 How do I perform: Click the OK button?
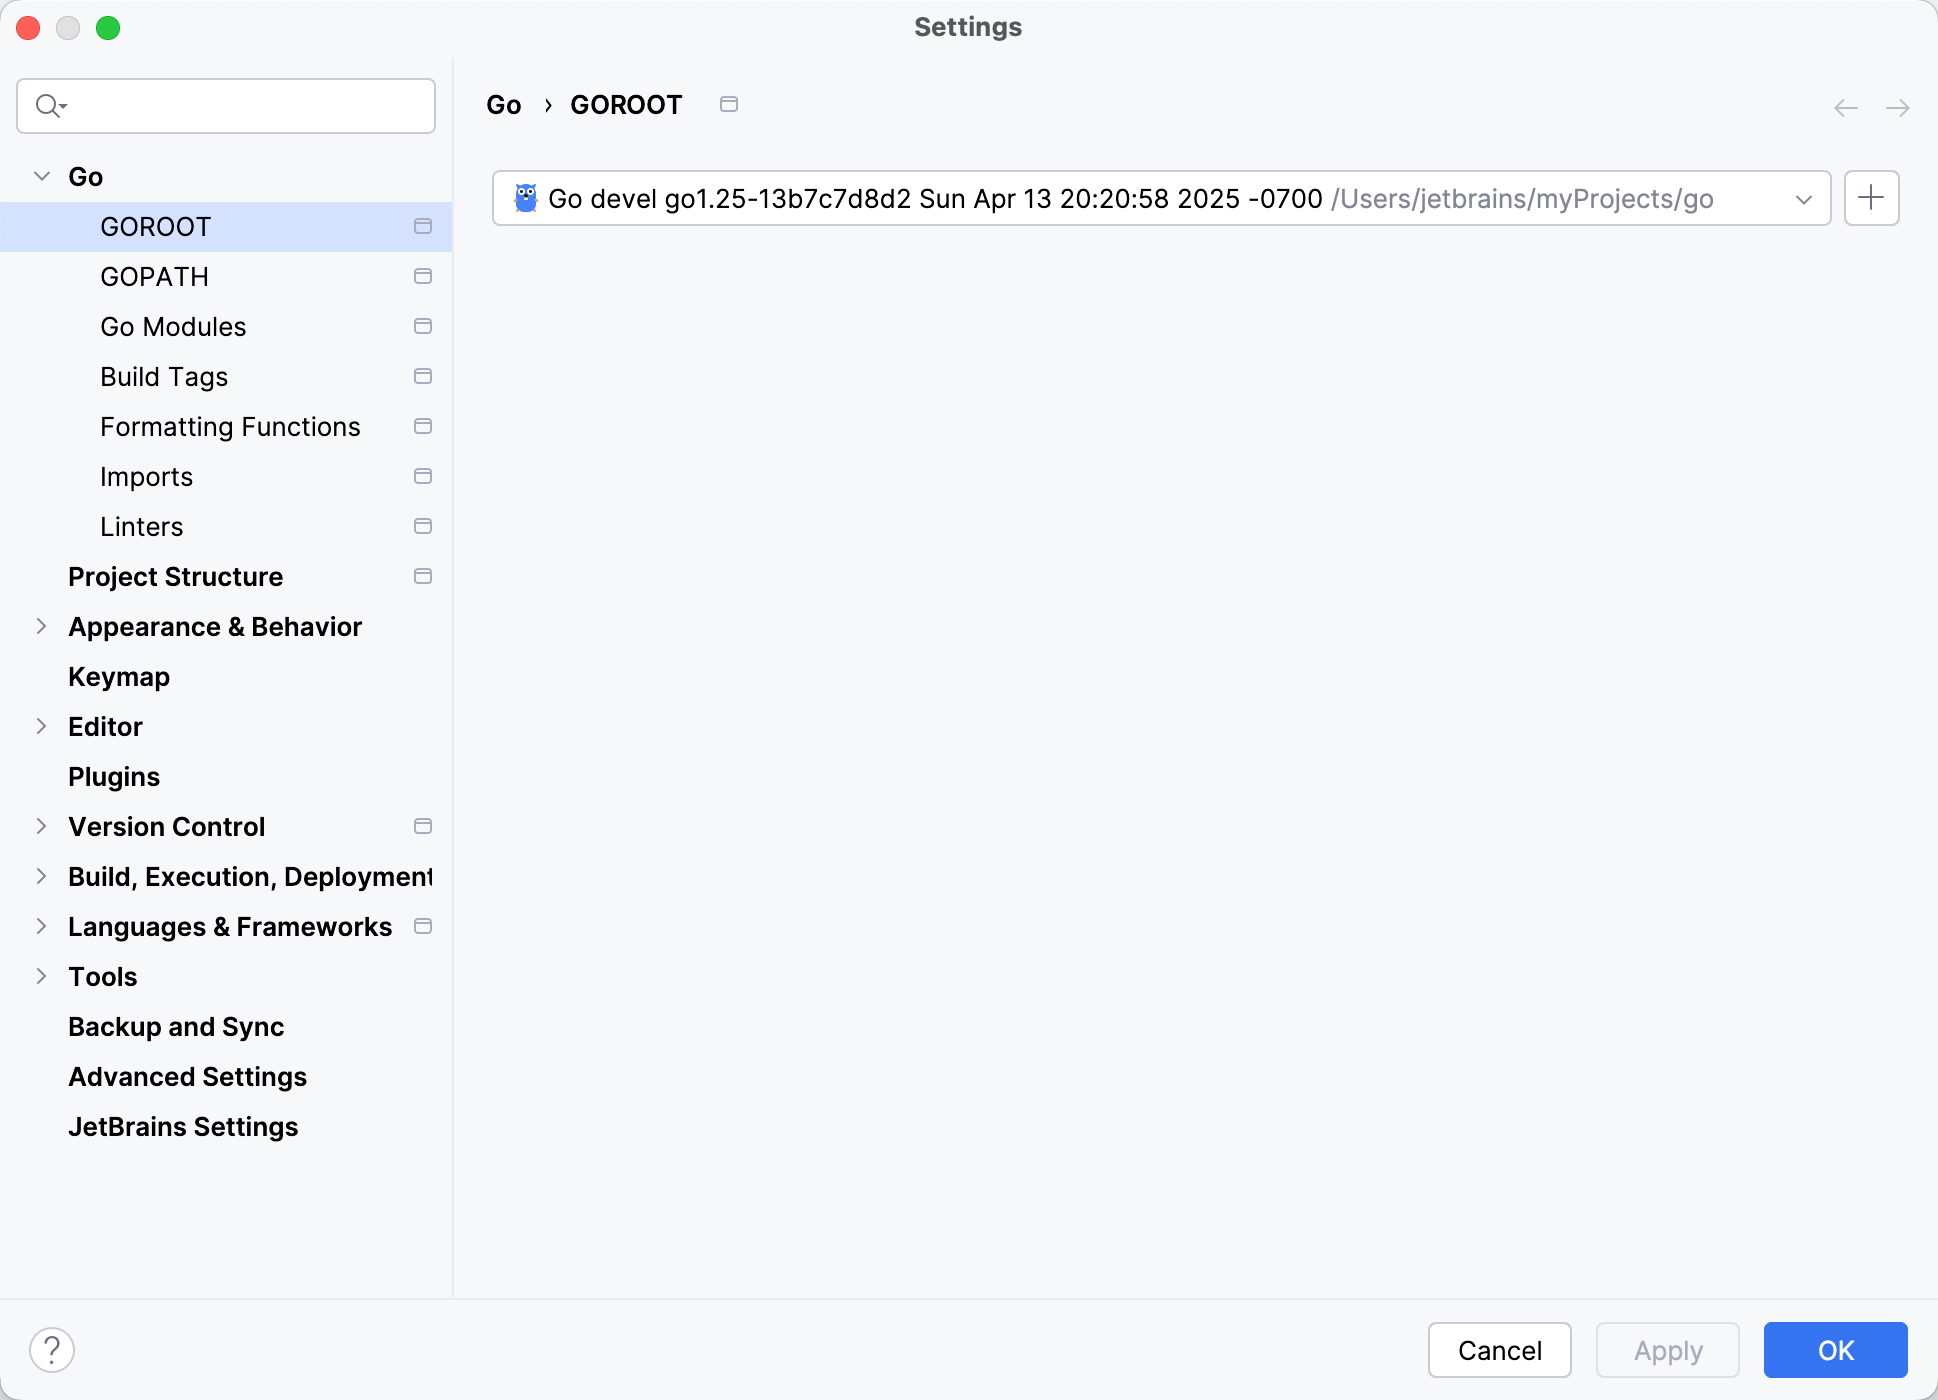pyautogui.click(x=1834, y=1350)
